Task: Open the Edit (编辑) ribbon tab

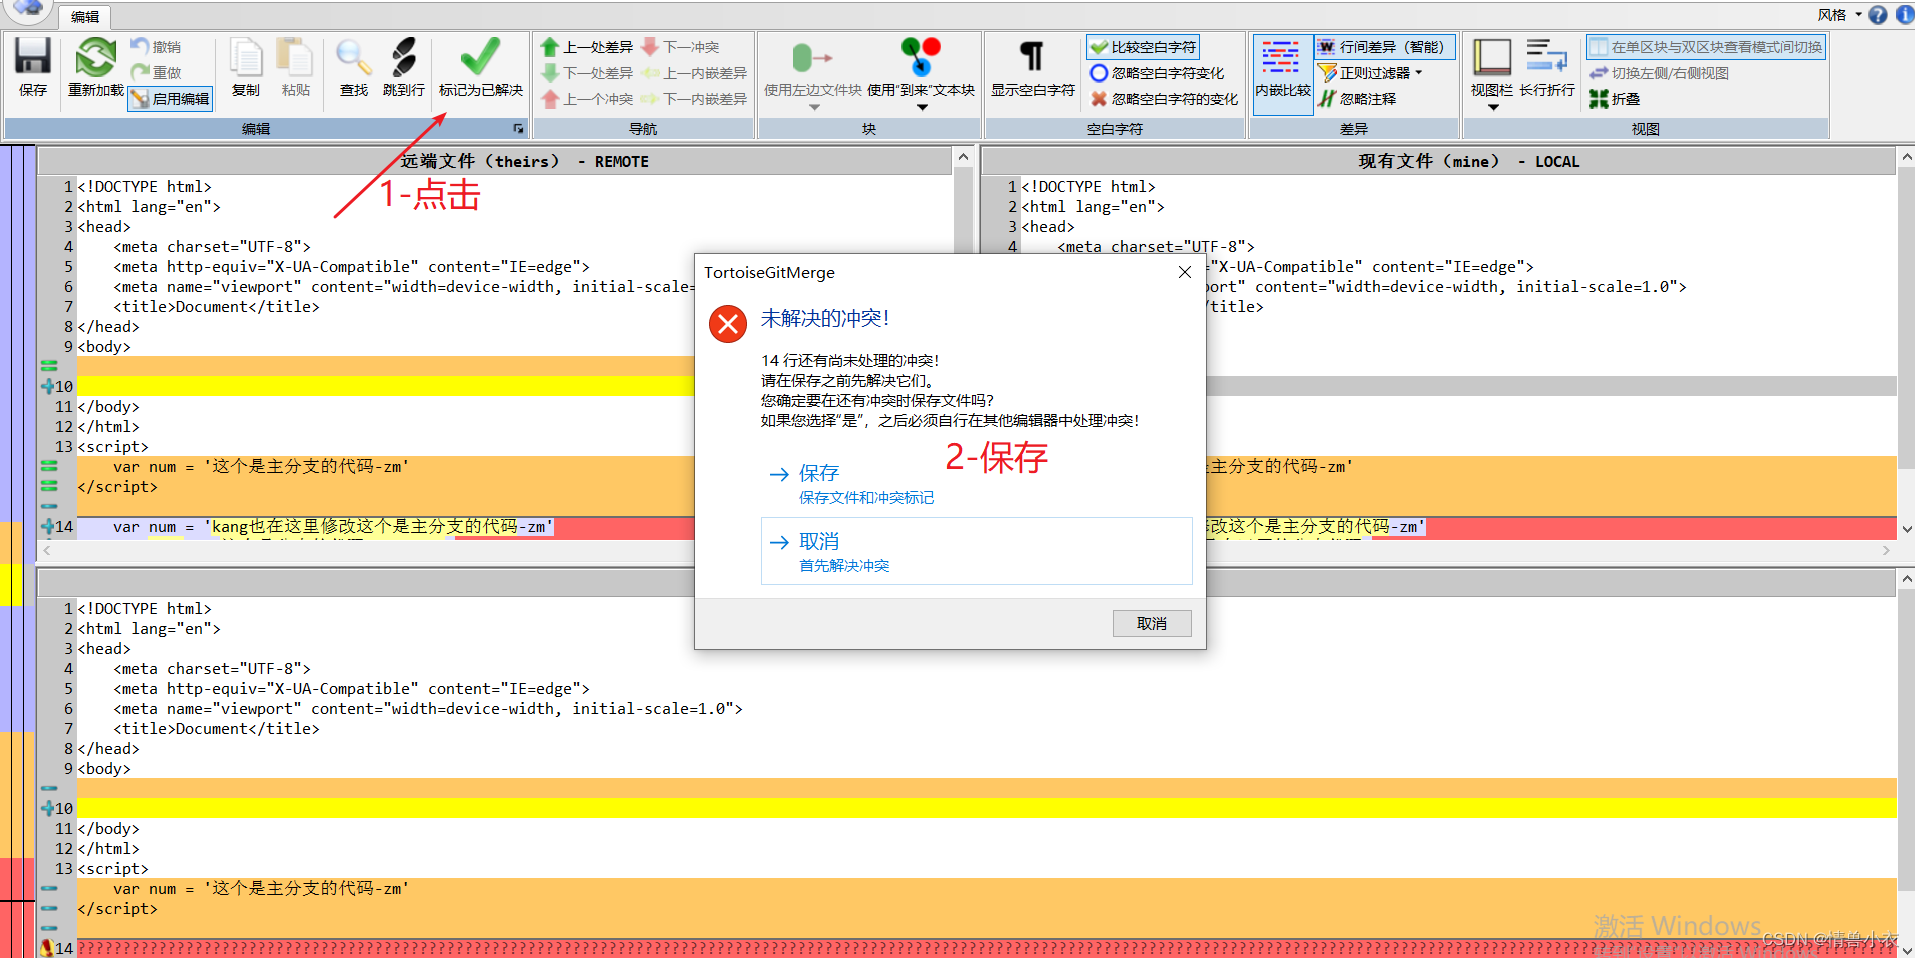Action: [85, 16]
